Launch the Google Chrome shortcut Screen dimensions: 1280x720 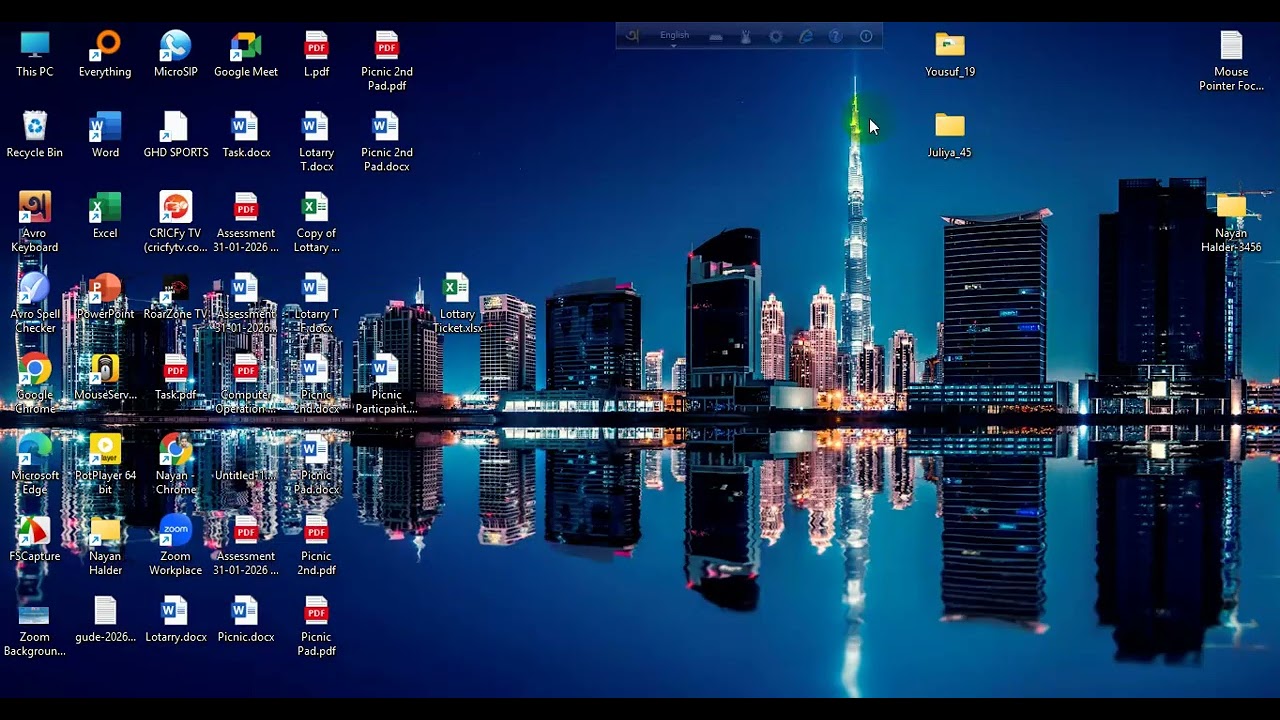(x=35, y=385)
